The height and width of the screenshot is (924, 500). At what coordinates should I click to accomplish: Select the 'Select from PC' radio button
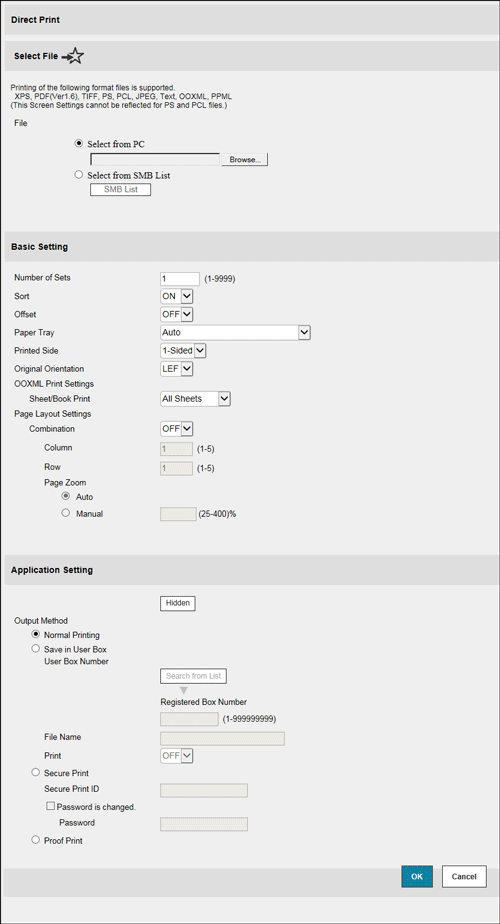click(78, 143)
